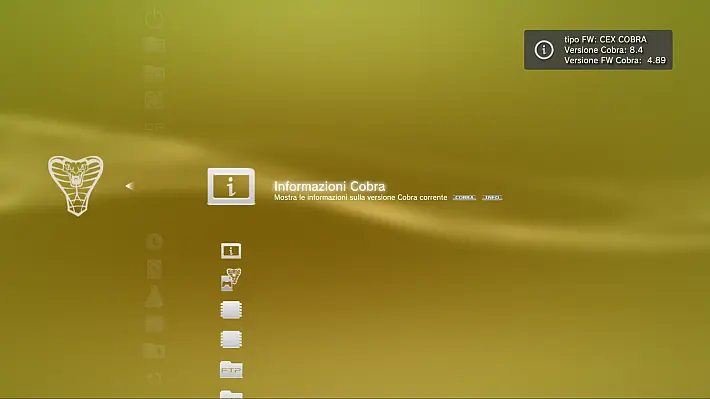The width and height of the screenshot is (710, 399).
Task: Select partially visible folder at list bottom
Action: (x=231, y=394)
